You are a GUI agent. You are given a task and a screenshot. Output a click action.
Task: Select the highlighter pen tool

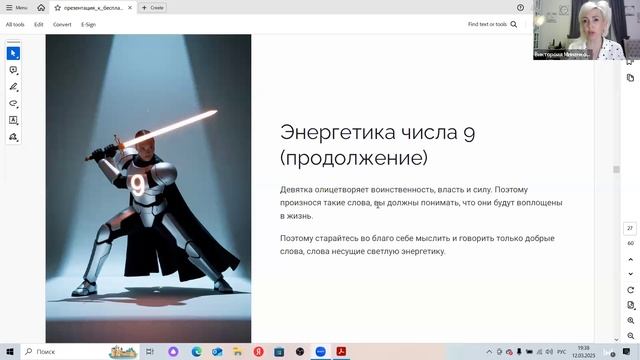pos(13,87)
